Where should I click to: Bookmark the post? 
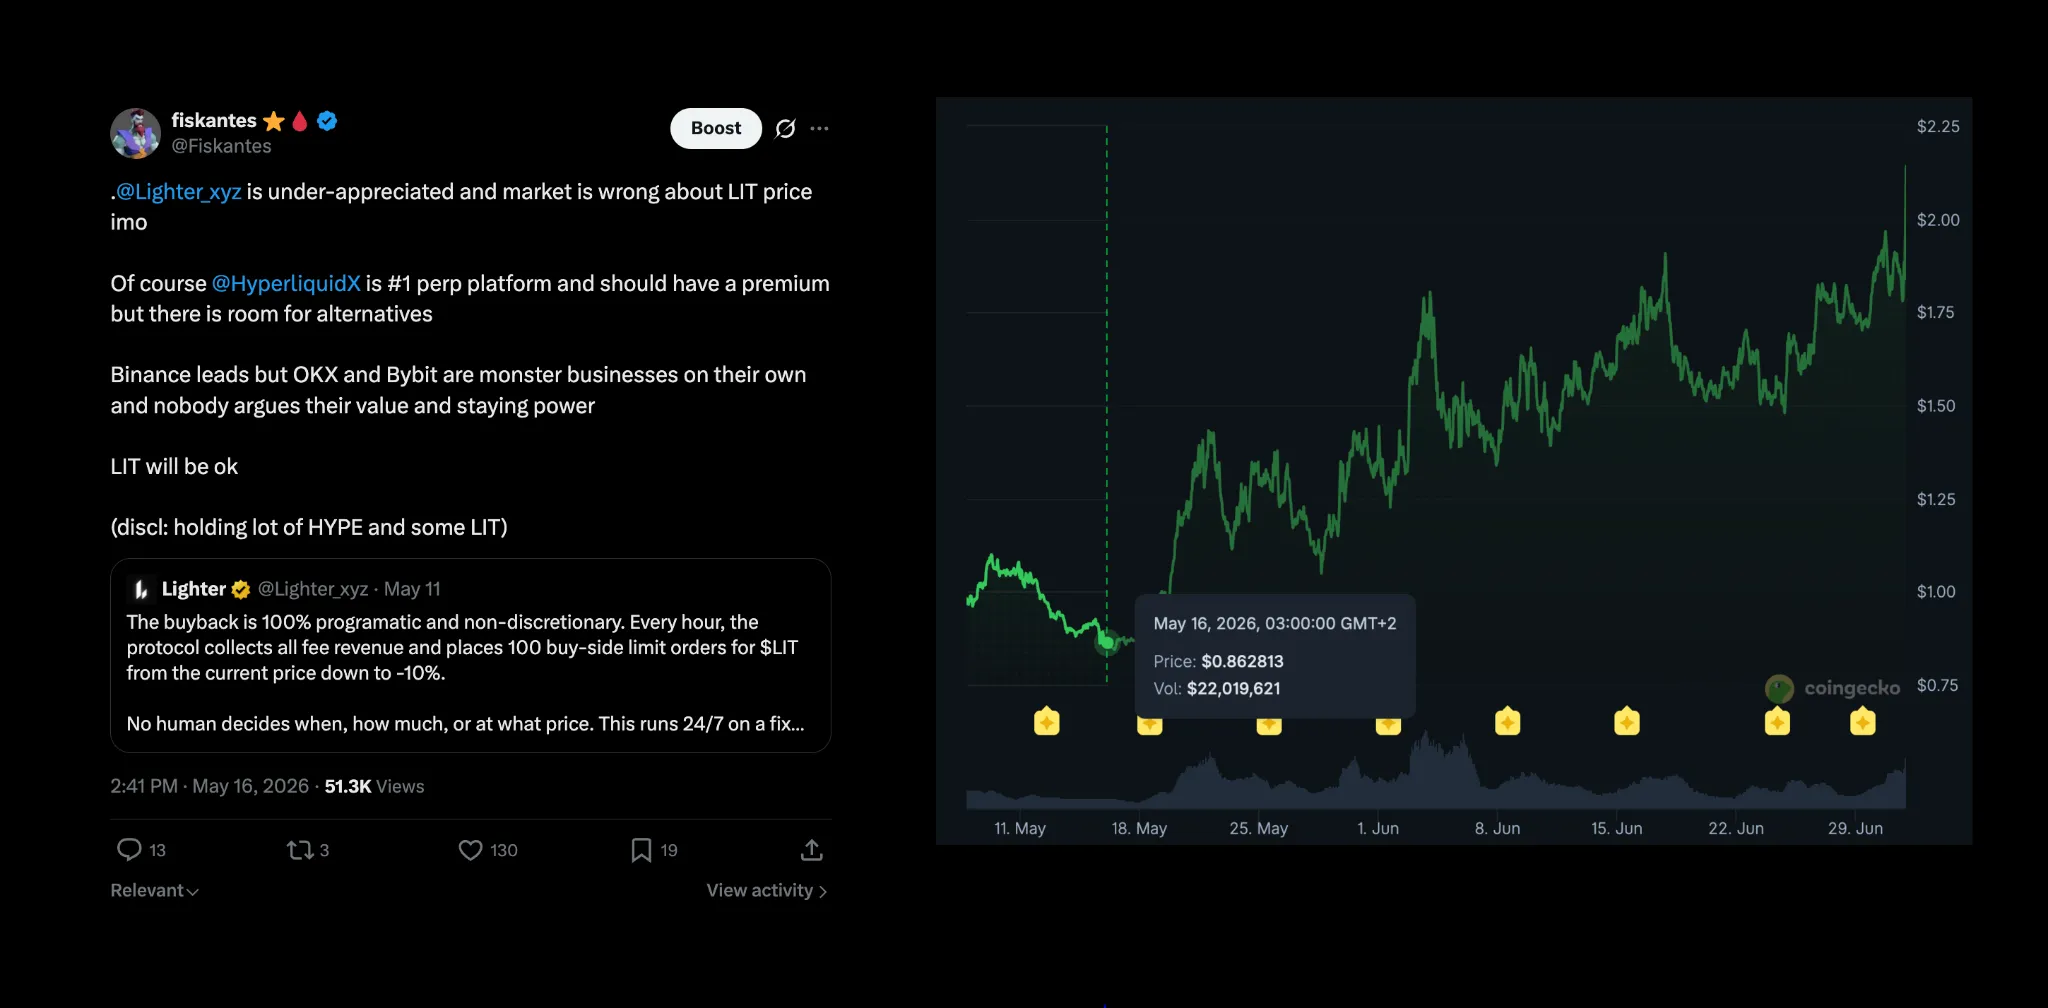click(x=641, y=850)
